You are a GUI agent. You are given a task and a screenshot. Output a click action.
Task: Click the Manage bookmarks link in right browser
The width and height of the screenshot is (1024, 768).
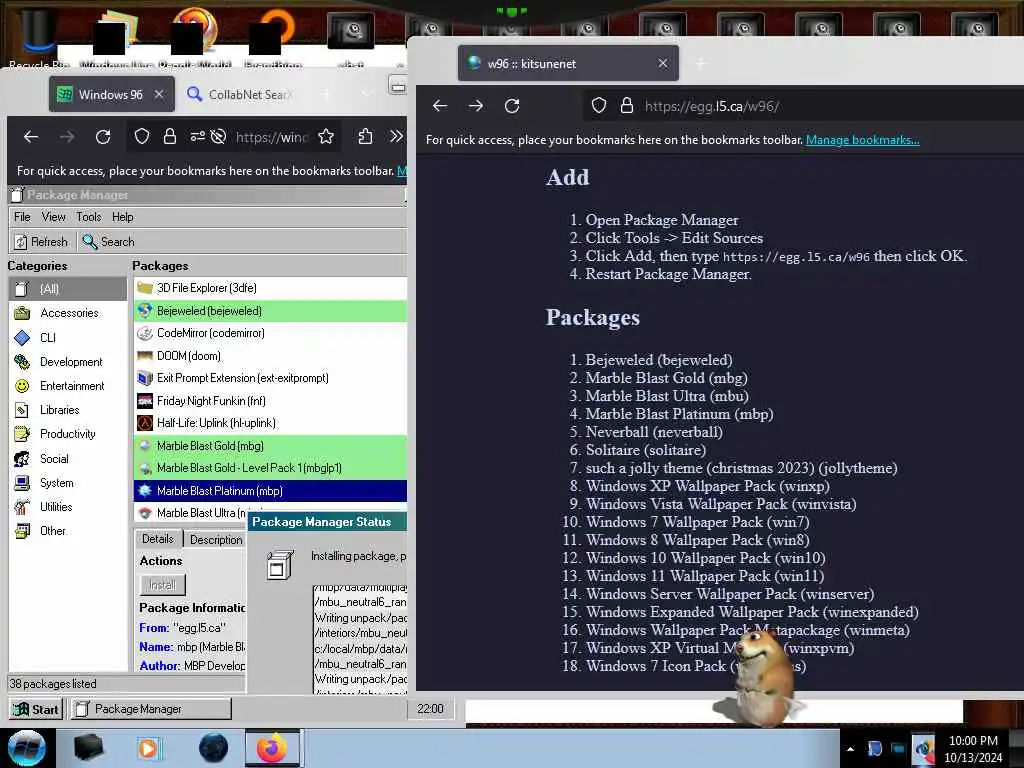coord(862,140)
